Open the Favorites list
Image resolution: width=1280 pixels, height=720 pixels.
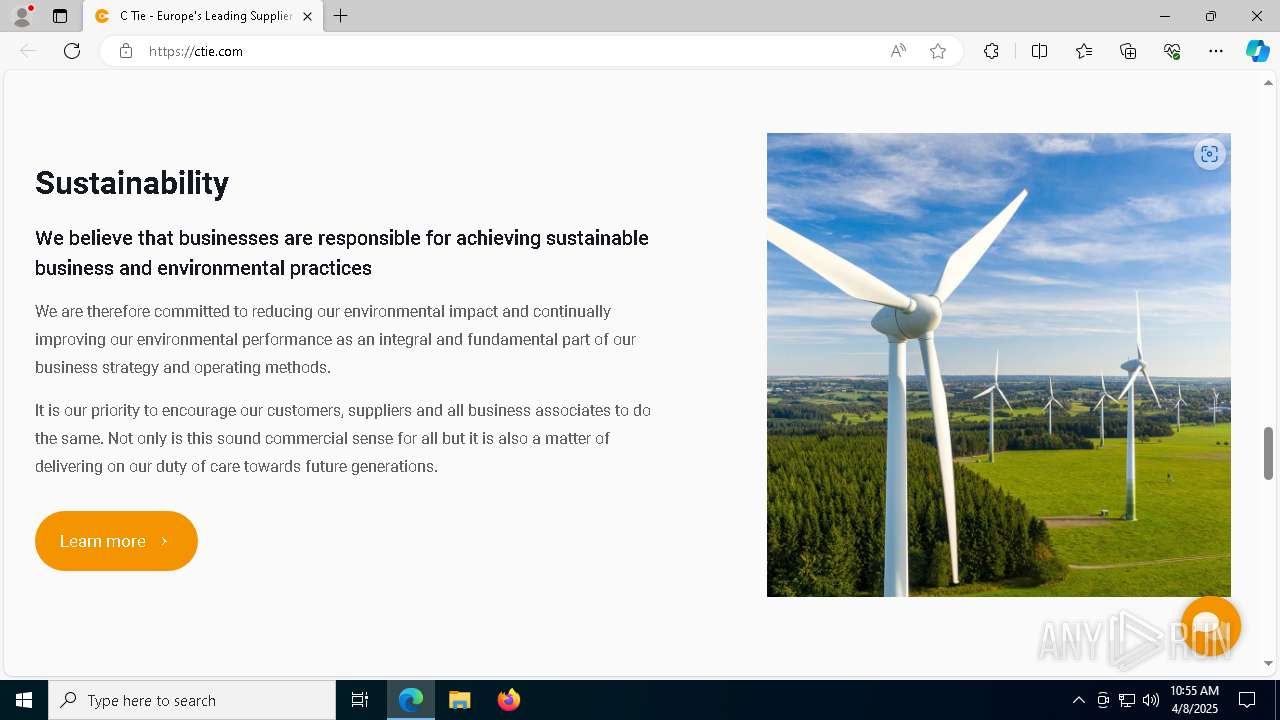[x=1084, y=51]
